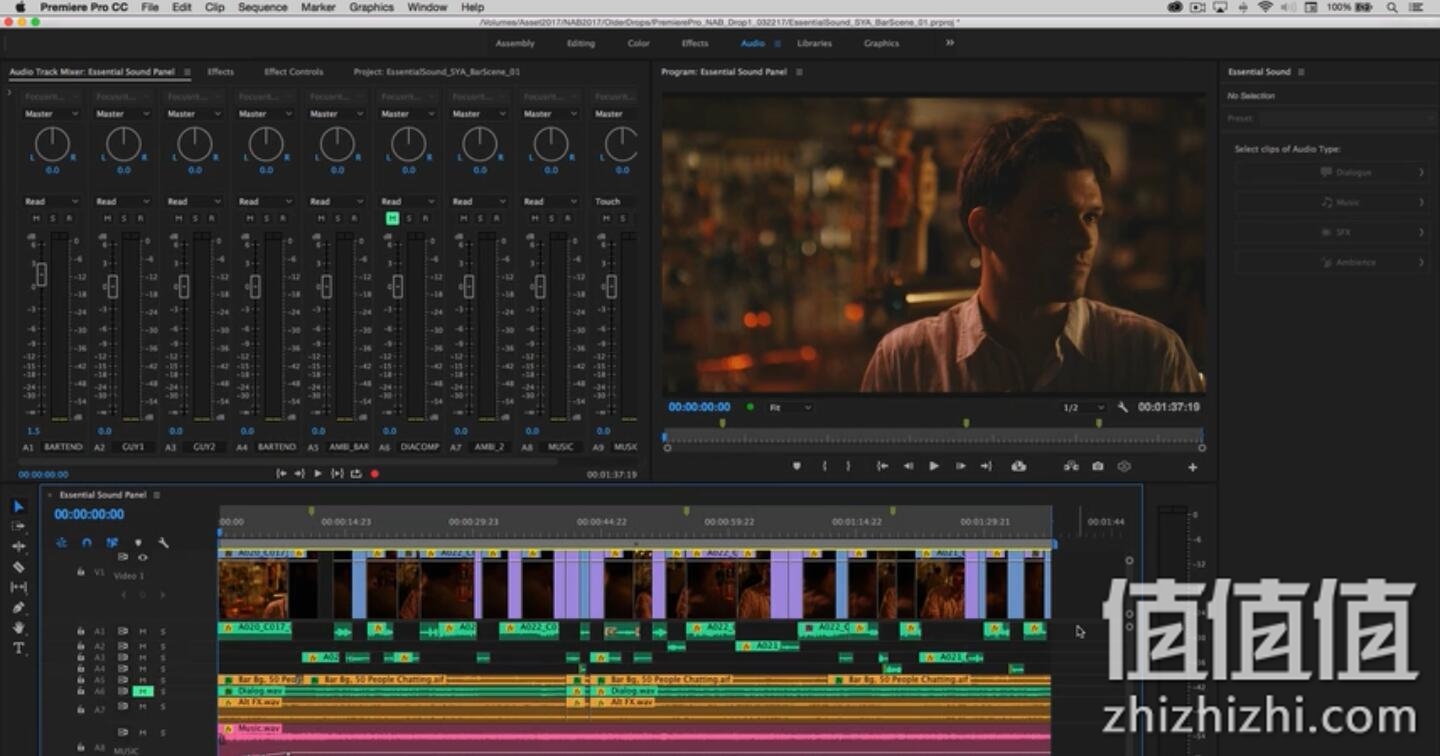Screen dimensions: 1440x756
Task: Click Comparison View icon in Program Monitor
Action: click(1071, 466)
